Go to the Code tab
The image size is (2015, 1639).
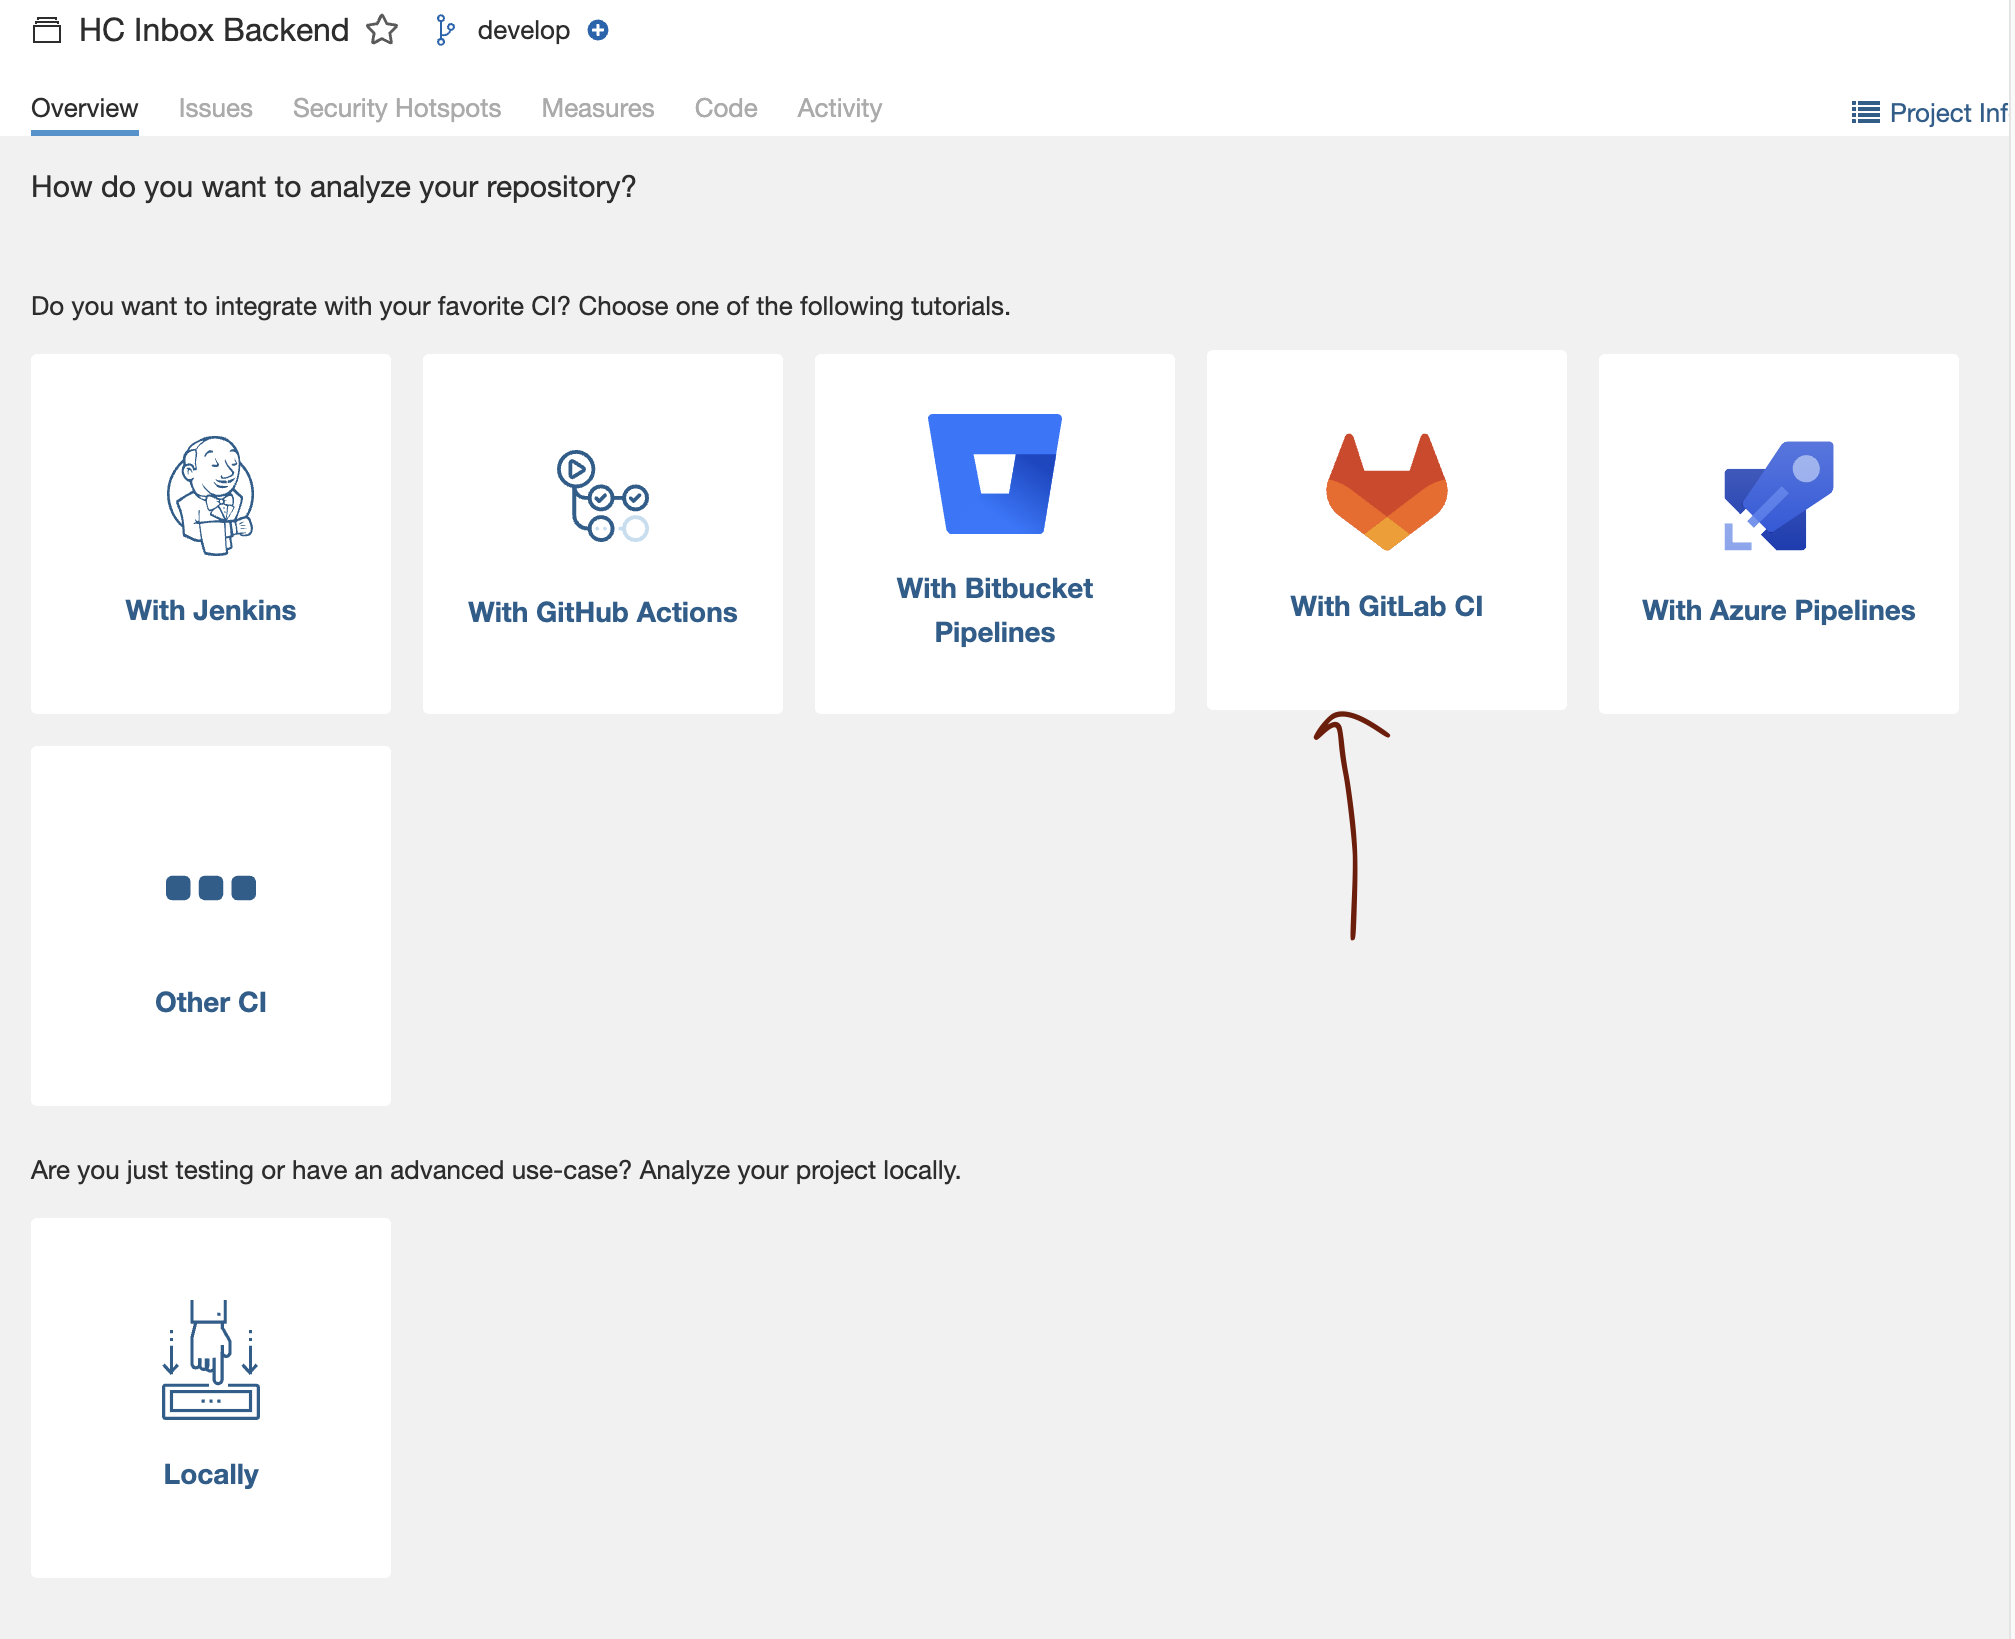coord(726,108)
